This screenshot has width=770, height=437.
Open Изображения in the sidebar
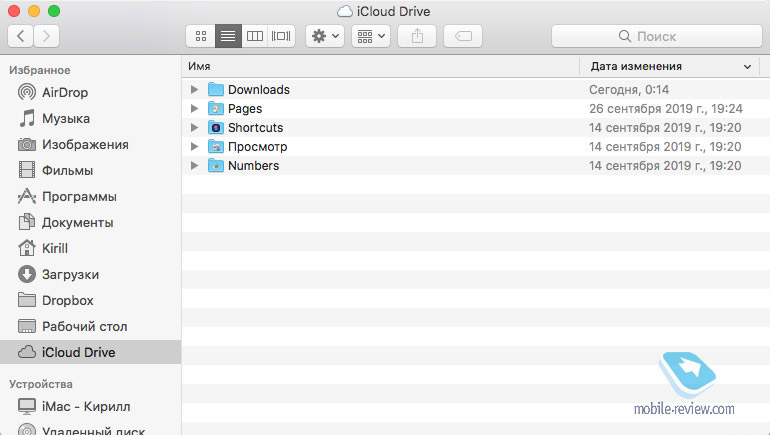[x=91, y=144]
